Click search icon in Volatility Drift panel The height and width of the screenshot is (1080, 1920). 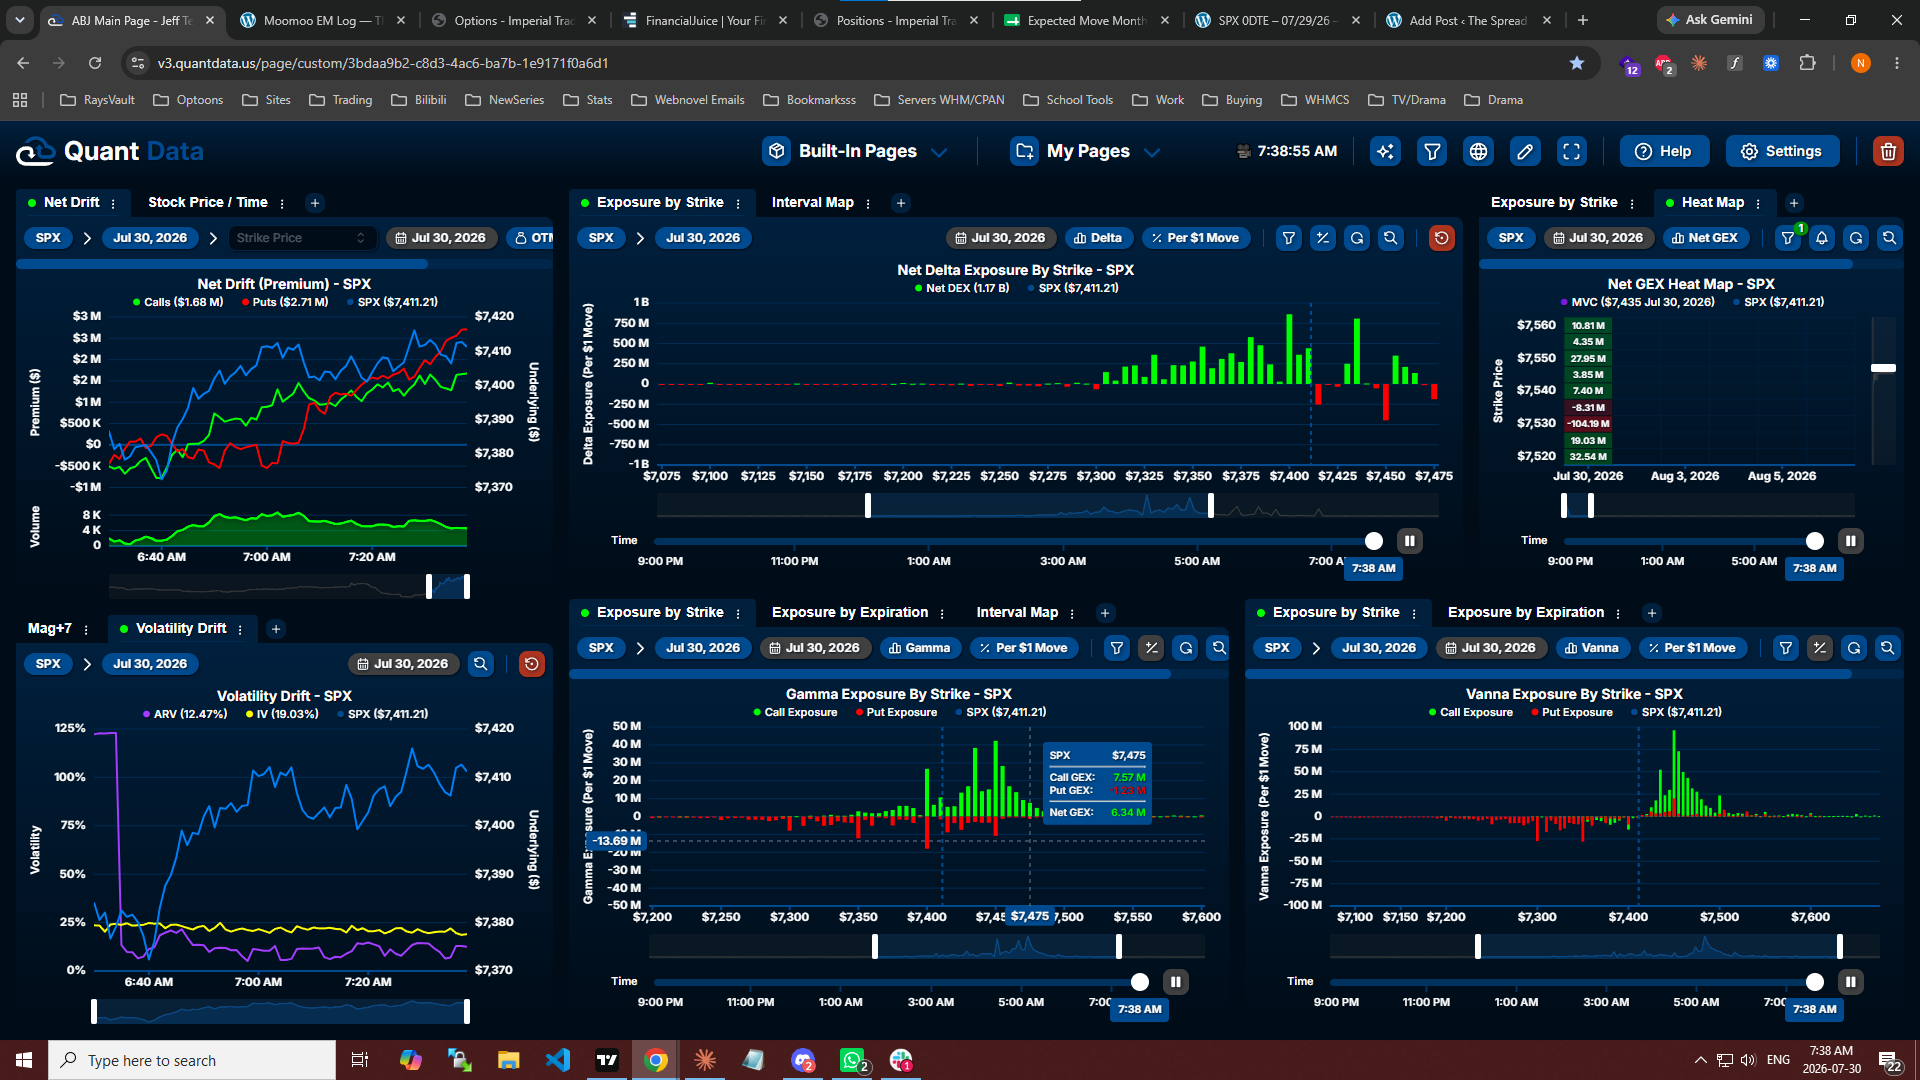click(481, 664)
